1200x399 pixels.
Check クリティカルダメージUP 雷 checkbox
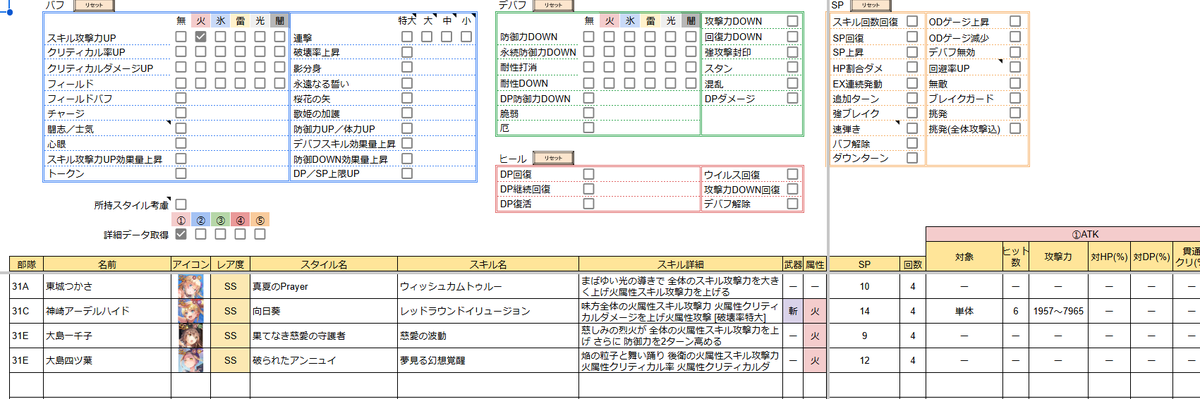(241, 67)
